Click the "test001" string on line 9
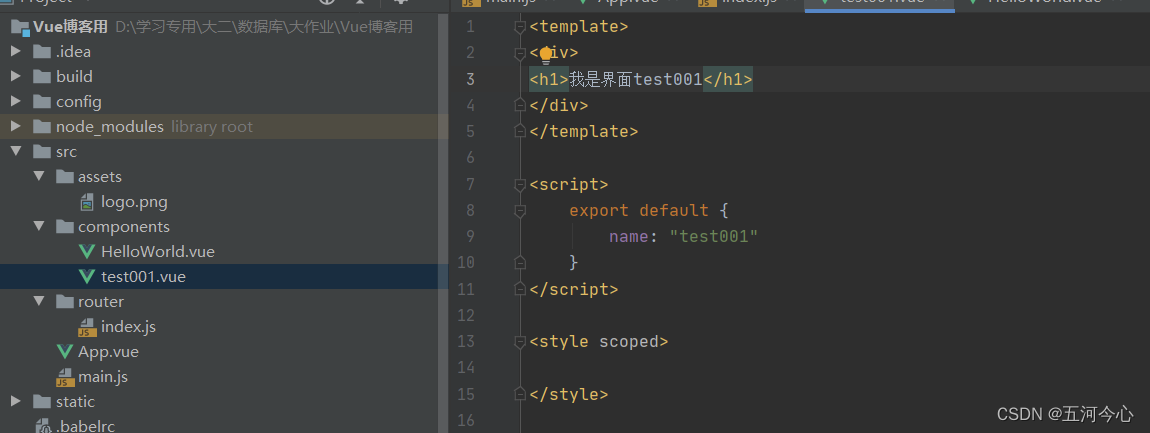Image resolution: width=1150 pixels, height=433 pixels. pos(713,236)
